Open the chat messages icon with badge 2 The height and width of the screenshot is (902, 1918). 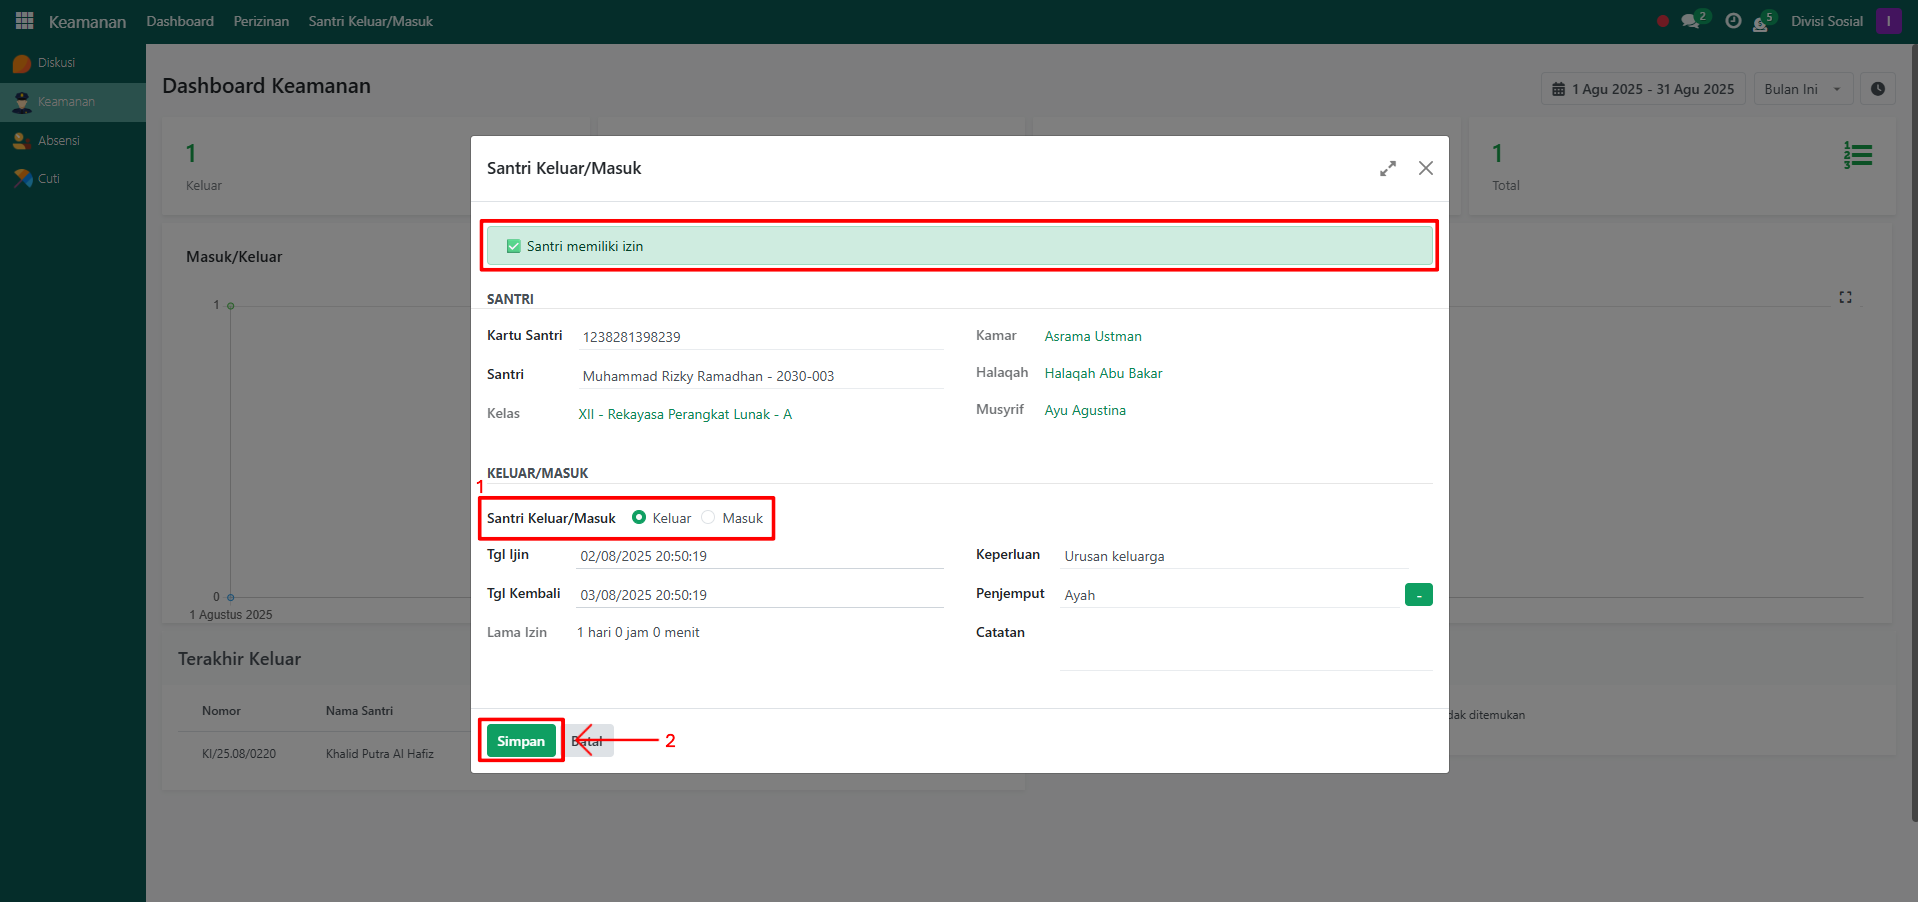(1691, 21)
